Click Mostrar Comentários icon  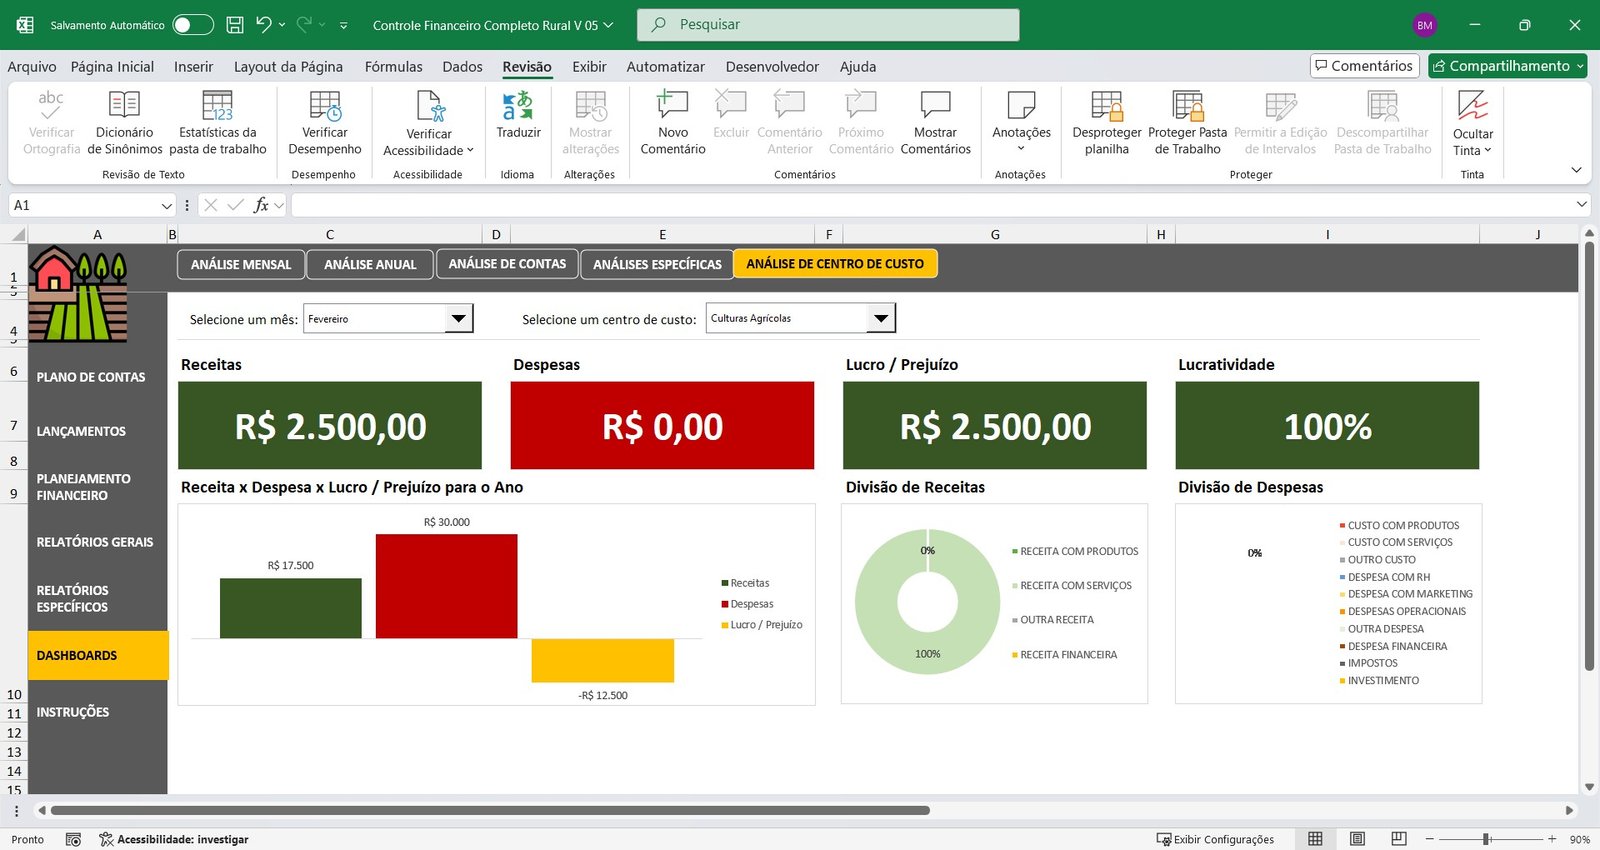point(935,107)
